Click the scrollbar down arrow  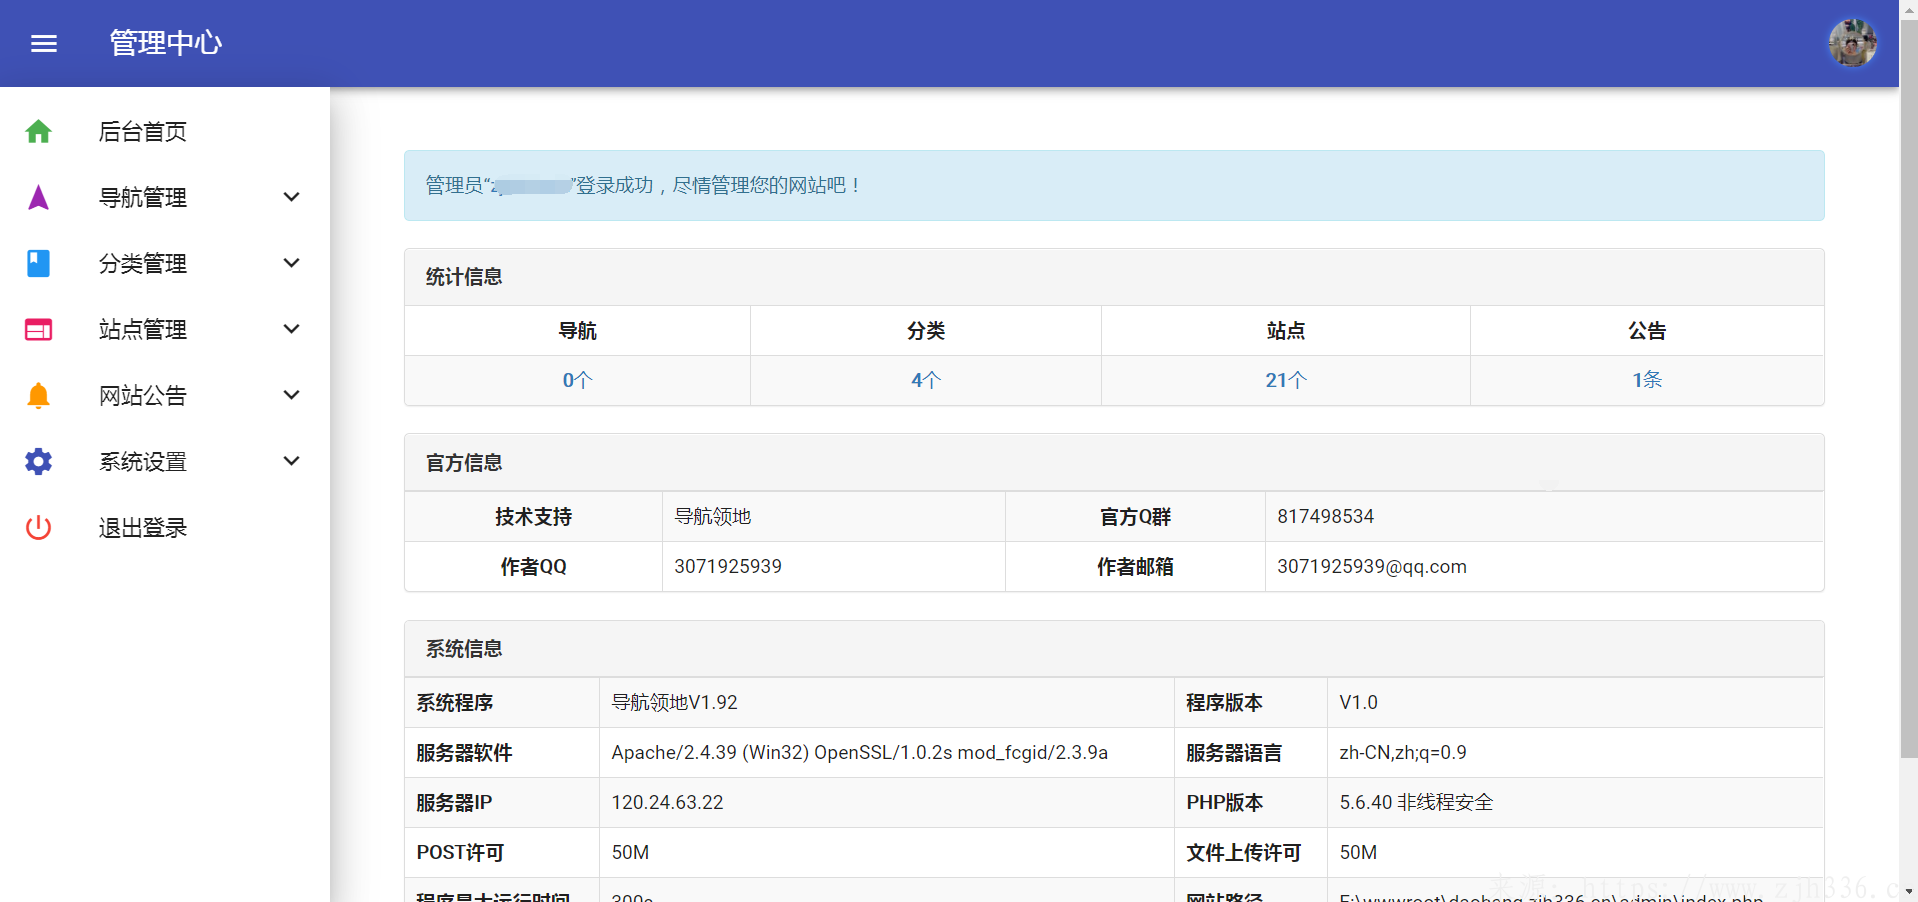(1908, 891)
